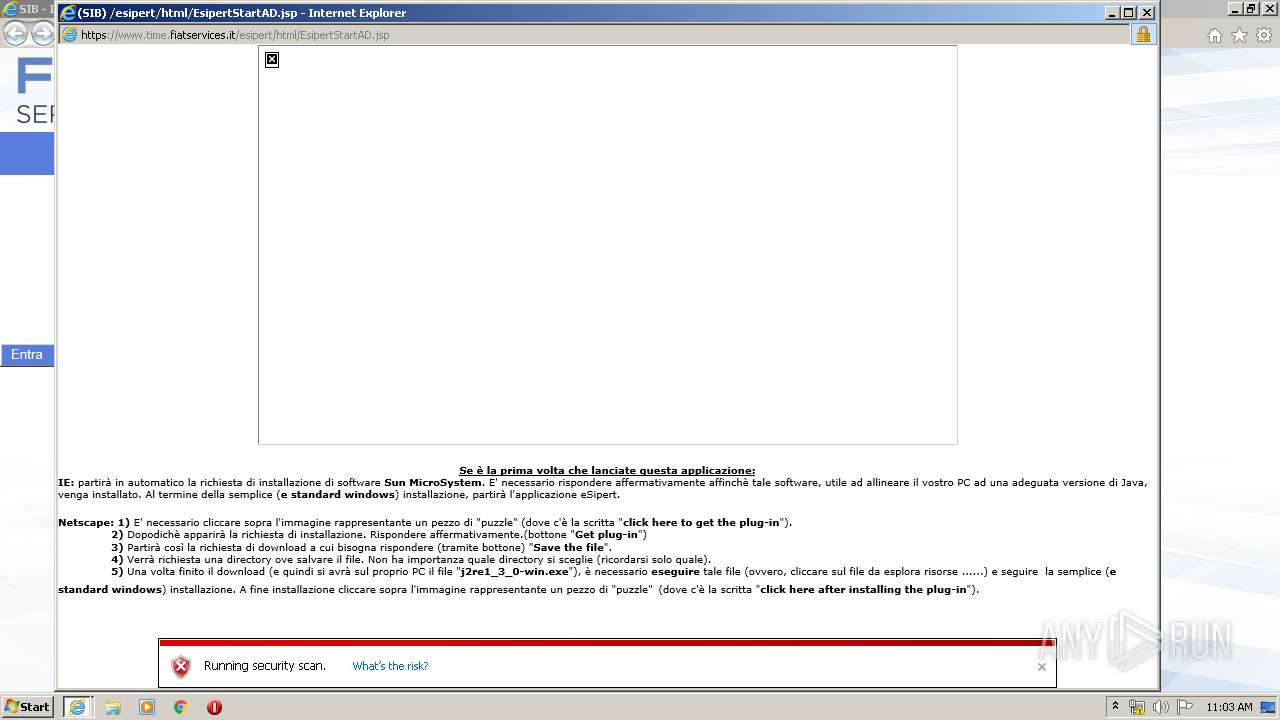Click the 'Save the file' bold text

569,547
